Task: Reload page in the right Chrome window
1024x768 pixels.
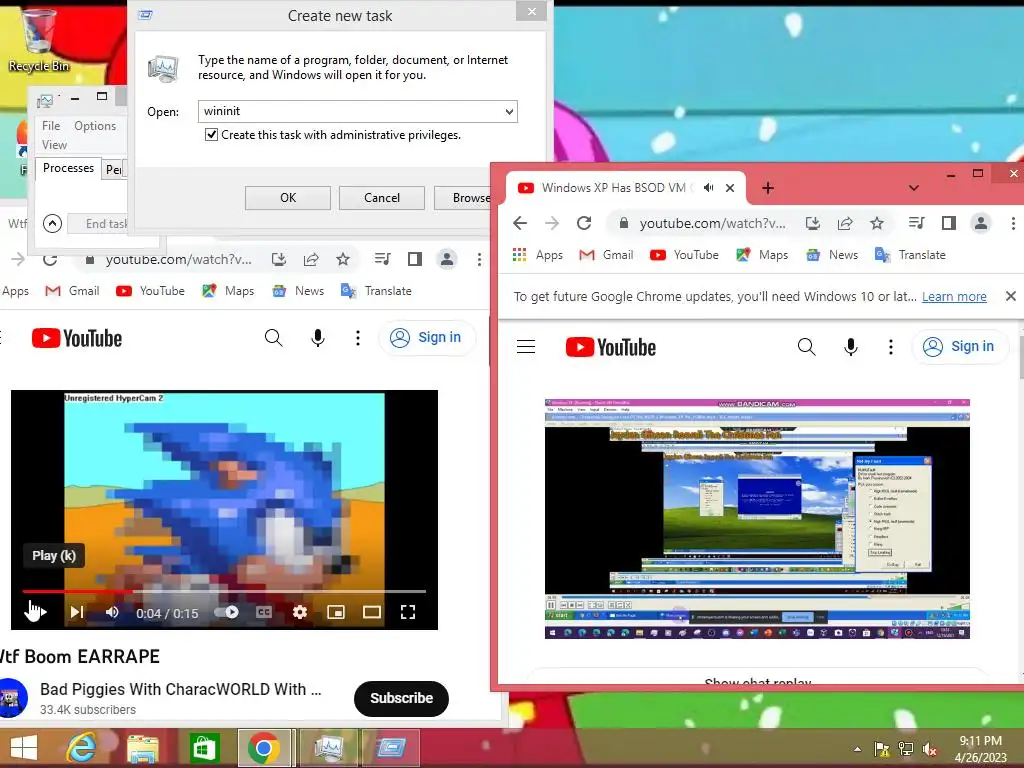Action: (584, 223)
